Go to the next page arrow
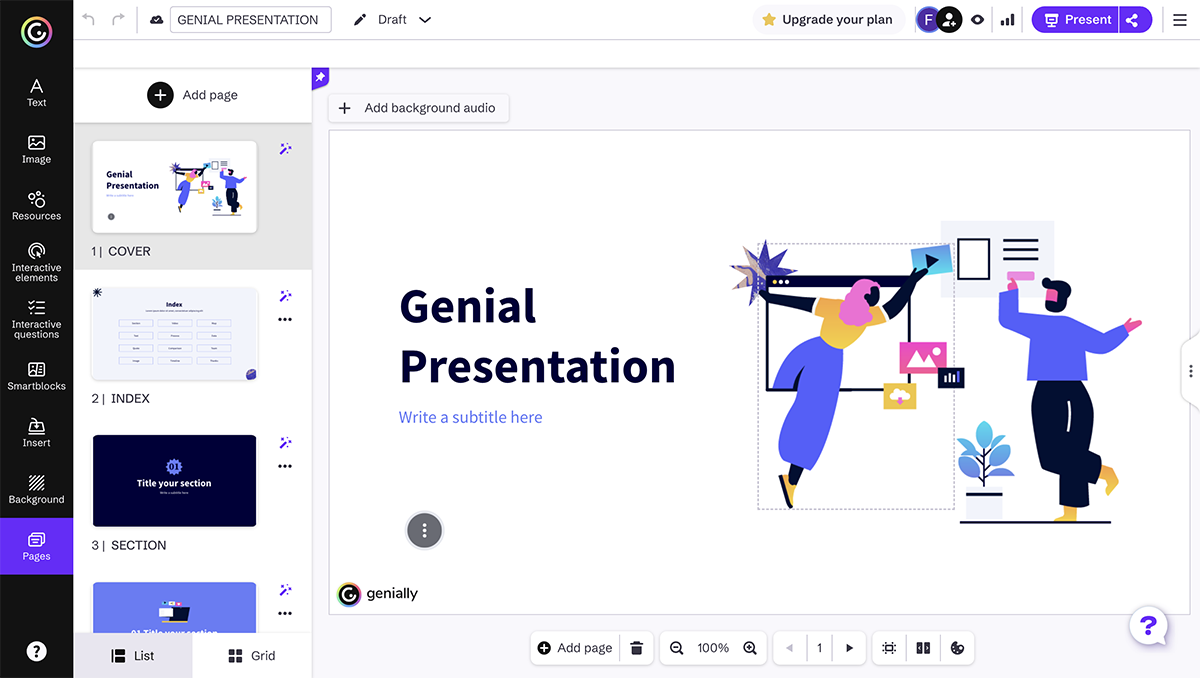The width and height of the screenshot is (1200, 678). pos(849,648)
